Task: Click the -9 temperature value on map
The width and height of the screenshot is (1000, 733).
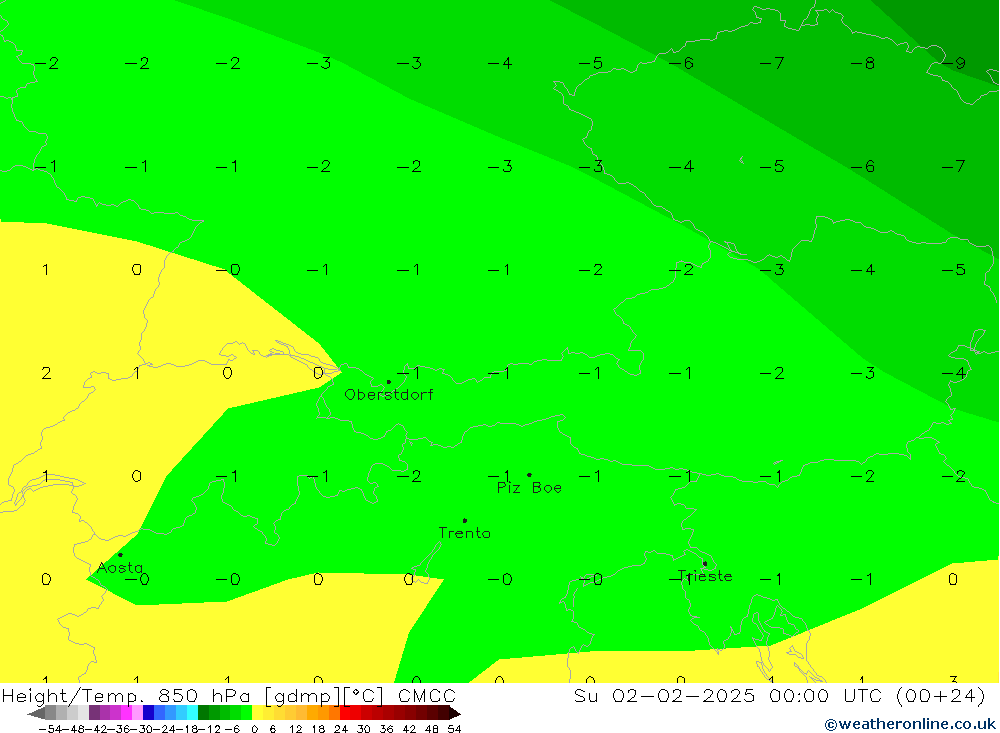Action: [x=954, y=63]
